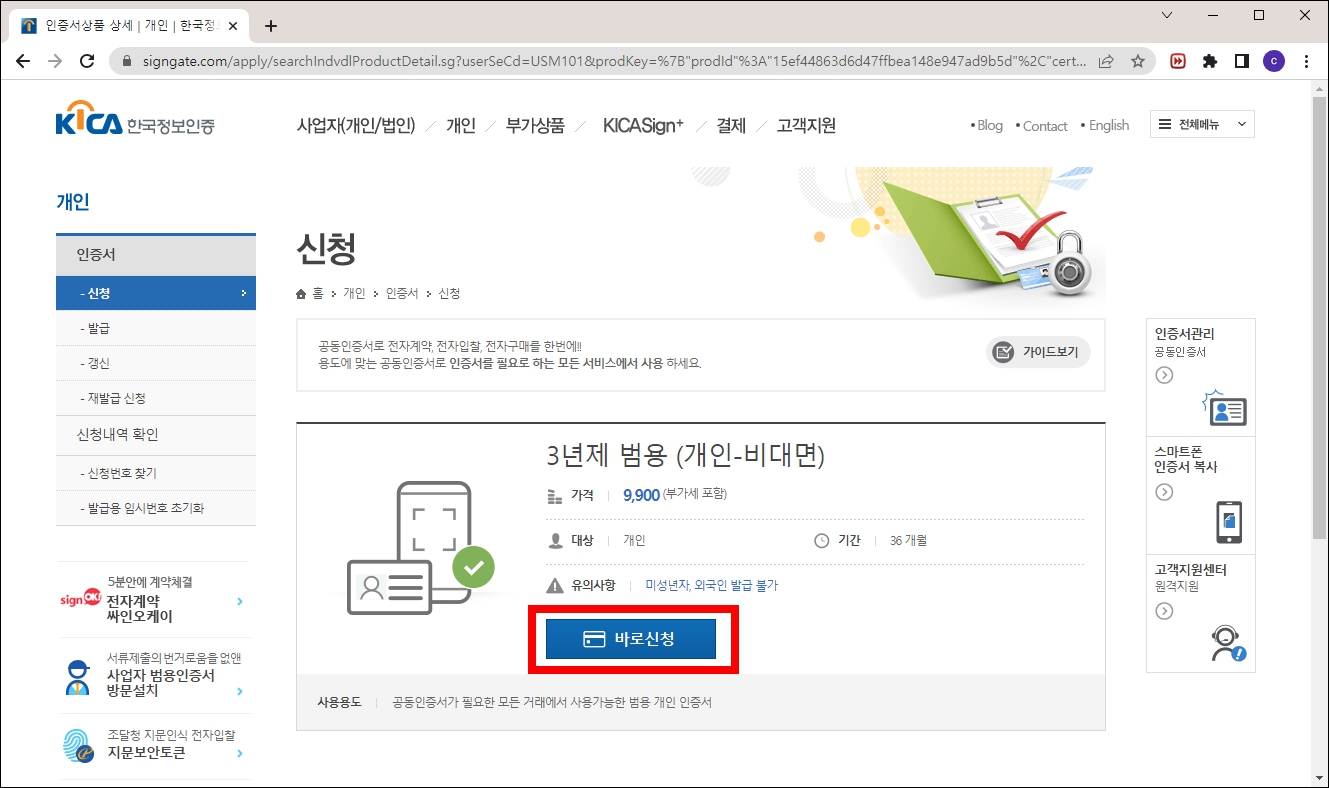This screenshot has width=1329, height=788.
Task: Switch the site language via the English link
Action: [x=1106, y=124]
